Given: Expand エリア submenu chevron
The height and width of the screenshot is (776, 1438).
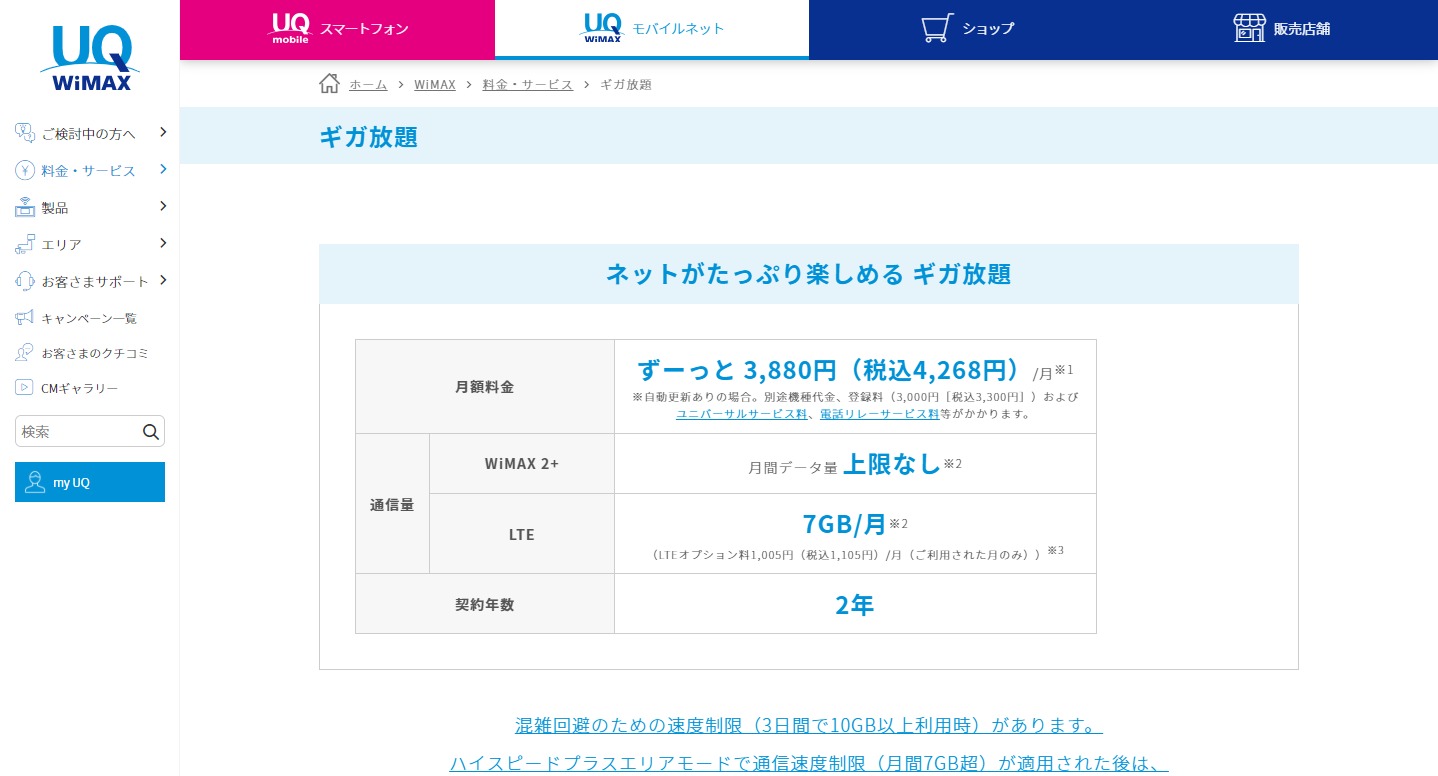Looking at the screenshot, I should pyautogui.click(x=163, y=242).
